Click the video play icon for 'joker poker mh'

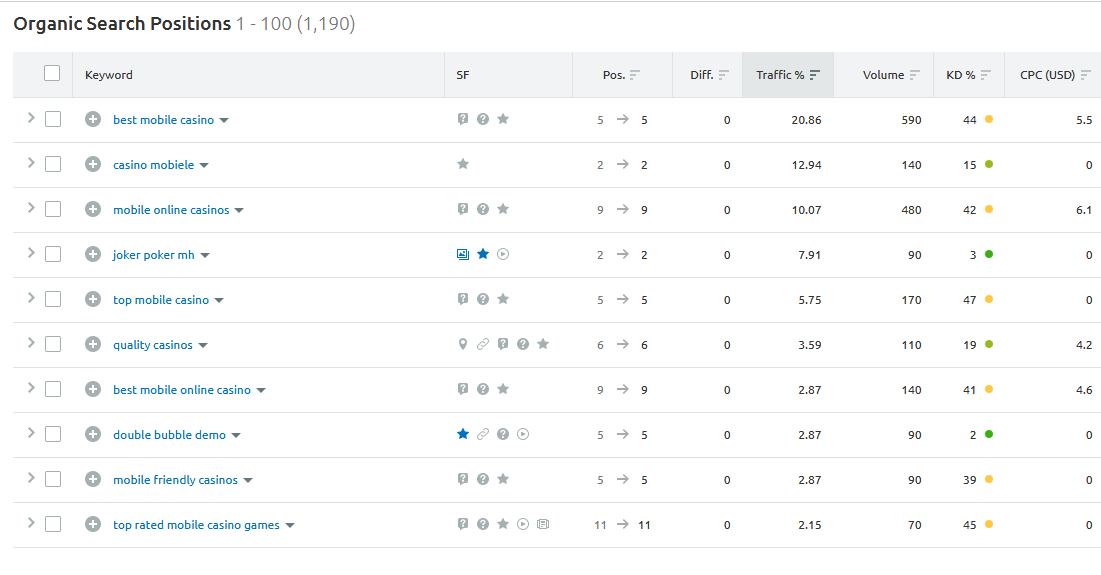click(x=503, y=255)
